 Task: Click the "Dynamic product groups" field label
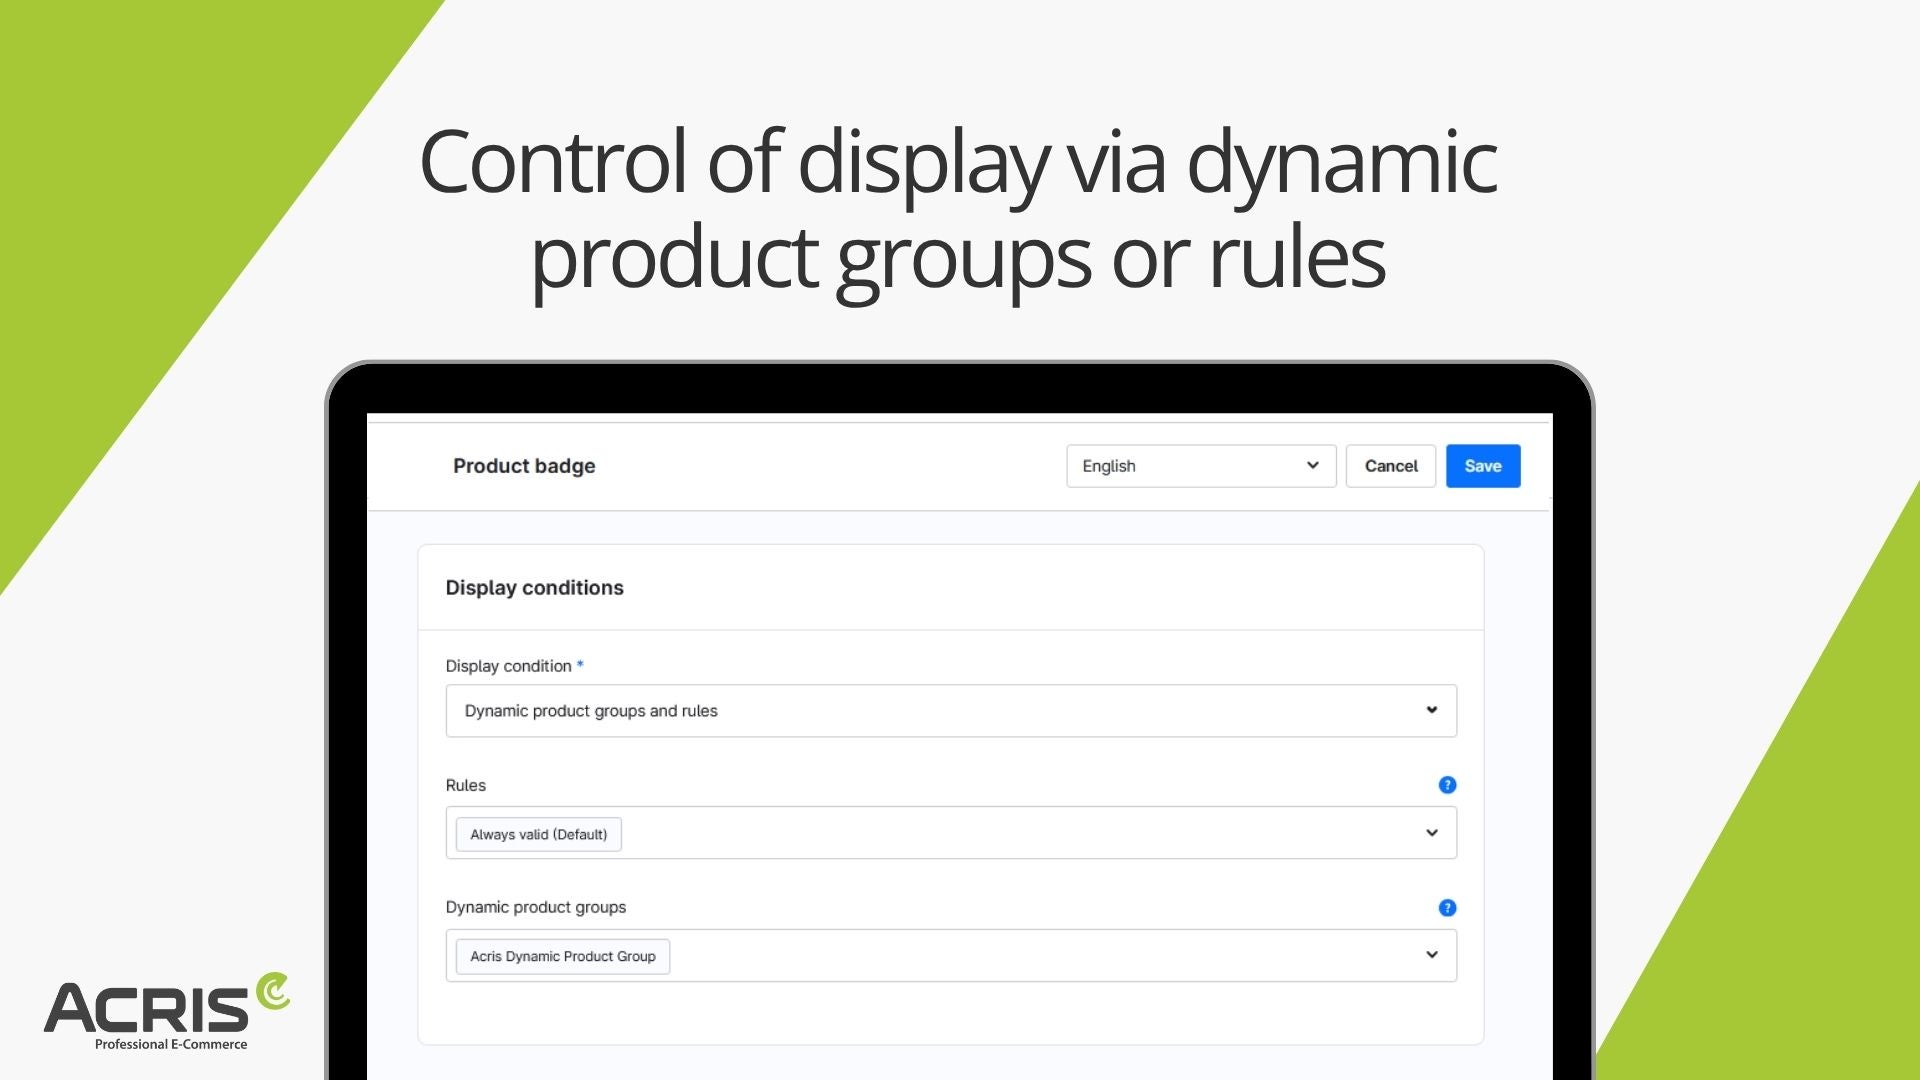point(535,907)
